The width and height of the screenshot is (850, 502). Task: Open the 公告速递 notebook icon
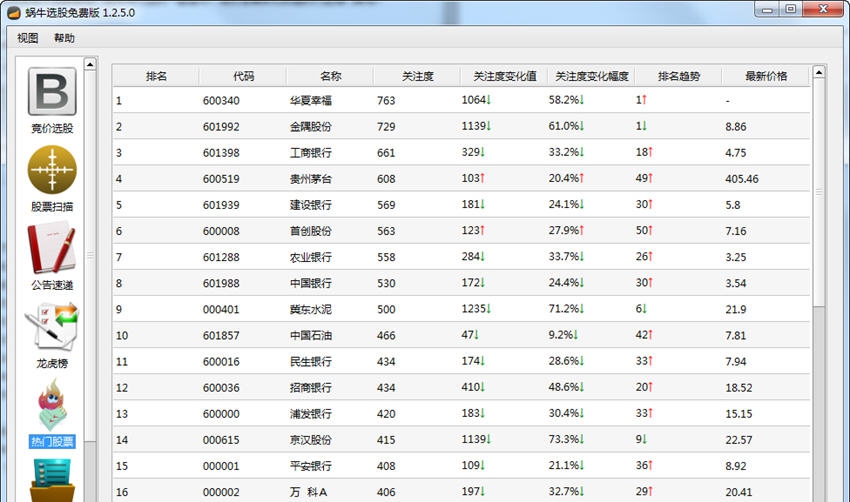[x=52, y=248]
